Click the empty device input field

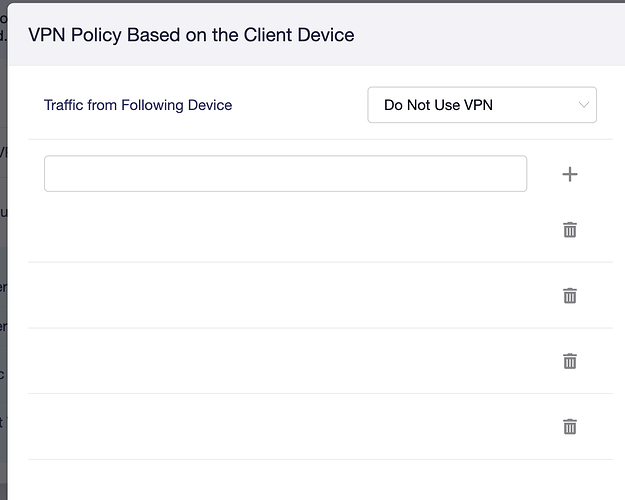click(285, 174)
